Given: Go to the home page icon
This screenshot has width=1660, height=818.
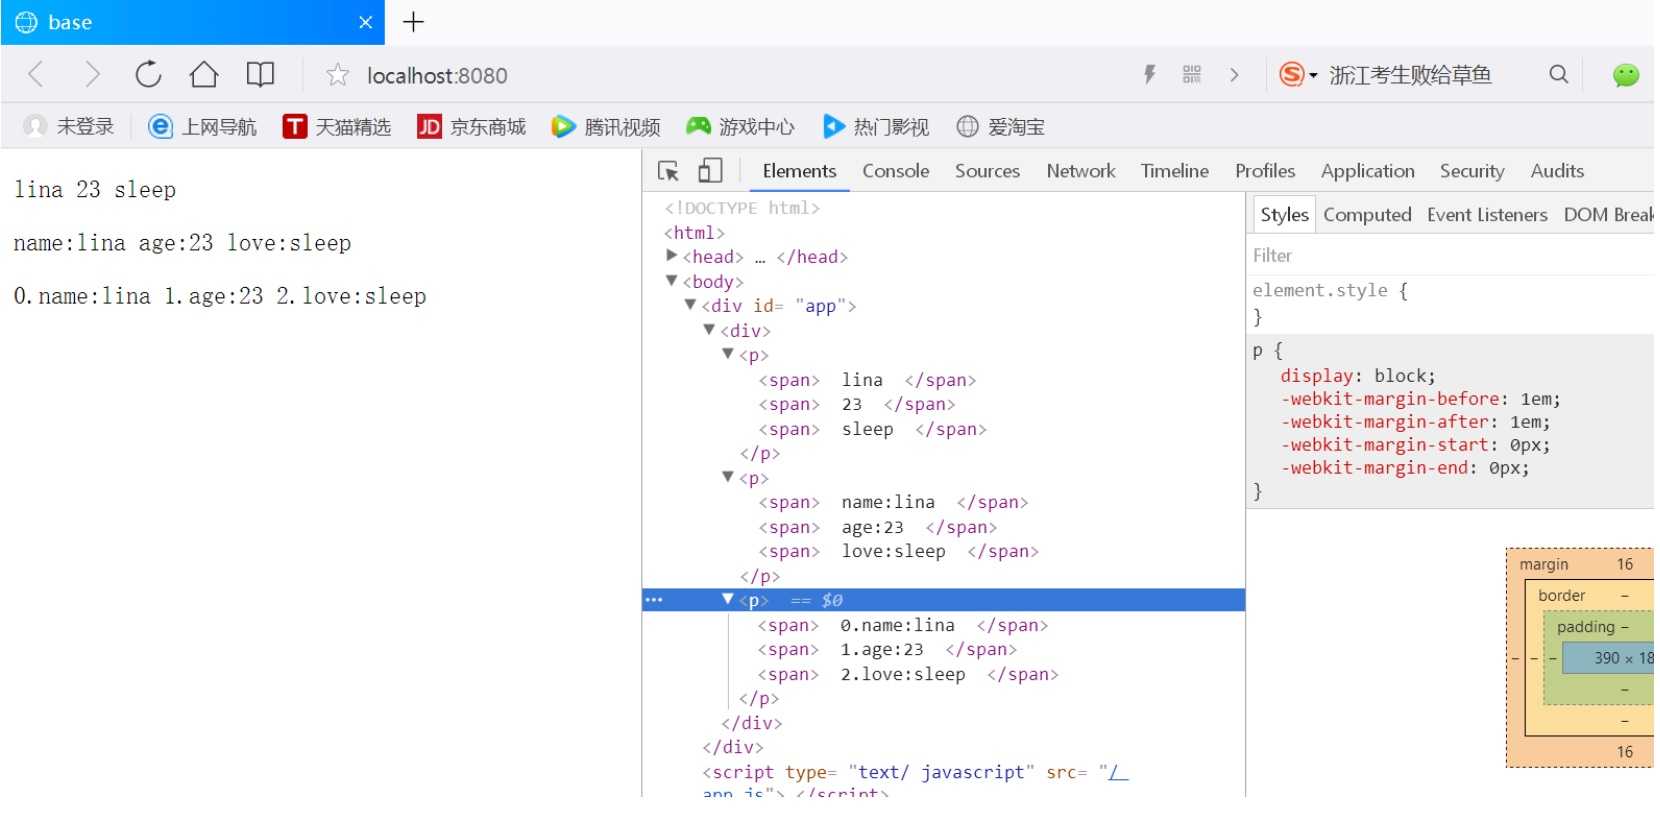Looking at the screenshot, I should pos(204,74).
